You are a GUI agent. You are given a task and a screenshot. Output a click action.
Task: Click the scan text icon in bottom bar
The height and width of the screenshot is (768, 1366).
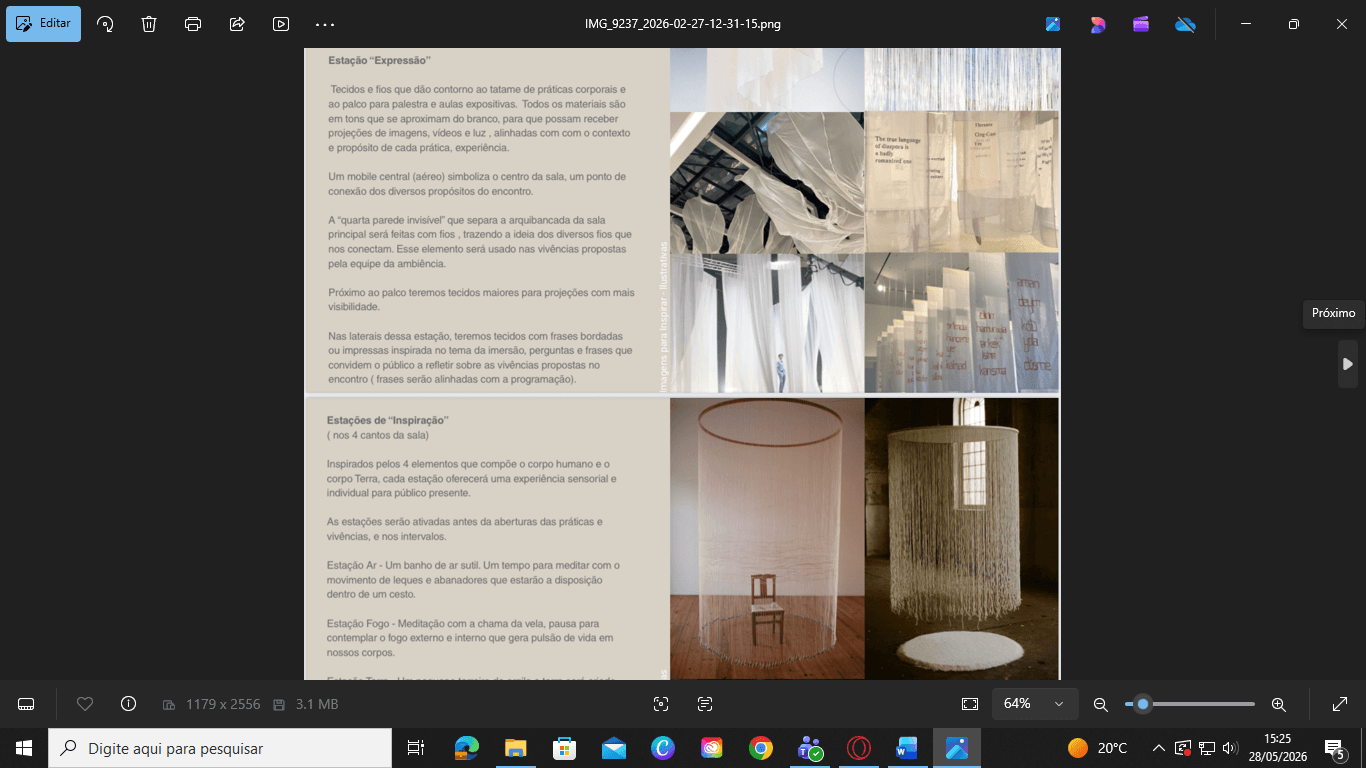click(705, 704)
